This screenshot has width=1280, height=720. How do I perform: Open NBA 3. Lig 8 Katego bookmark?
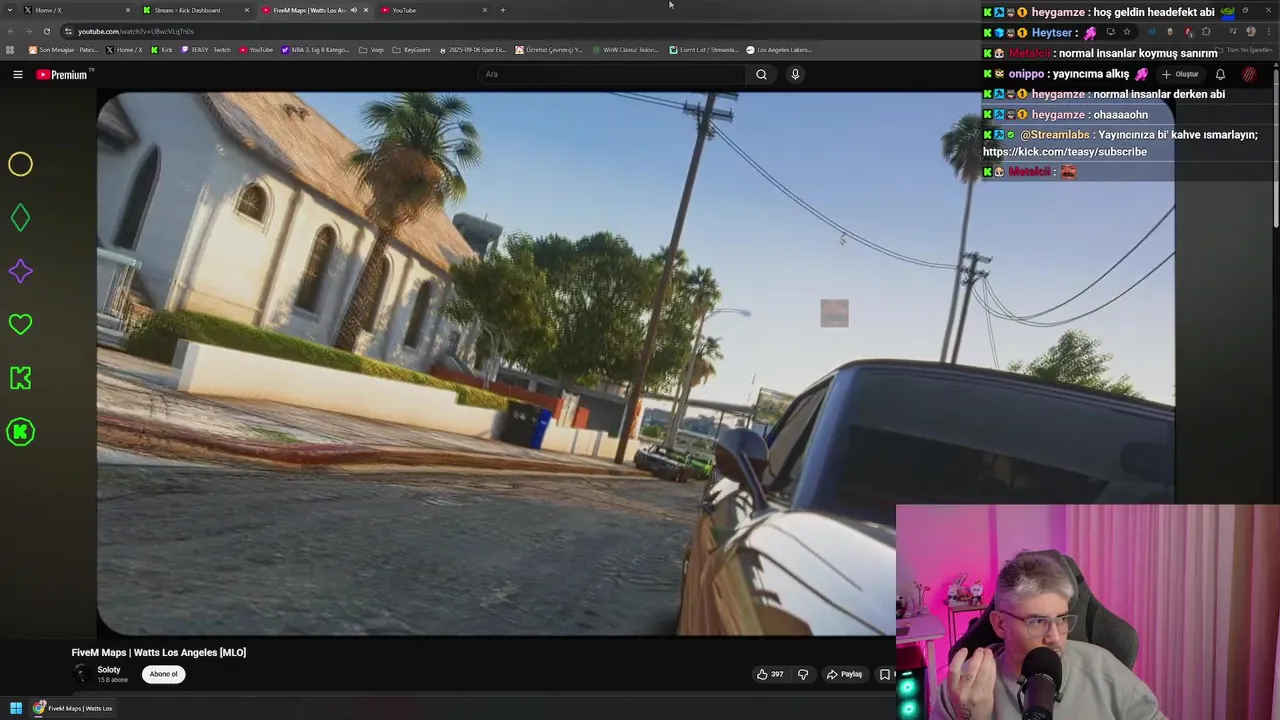[315, 50]
